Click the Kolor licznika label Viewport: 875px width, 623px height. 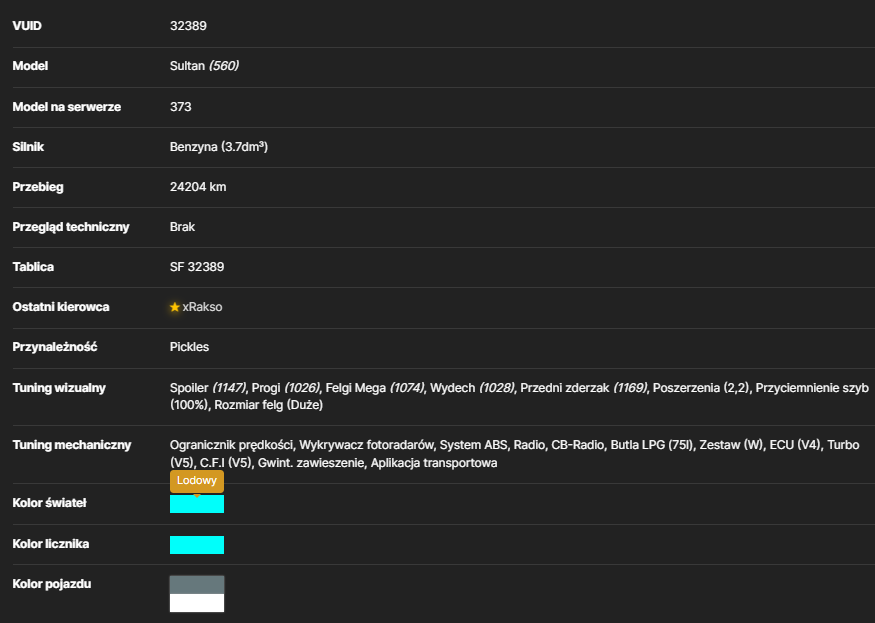pyautogui.click(x=51, y=544)
